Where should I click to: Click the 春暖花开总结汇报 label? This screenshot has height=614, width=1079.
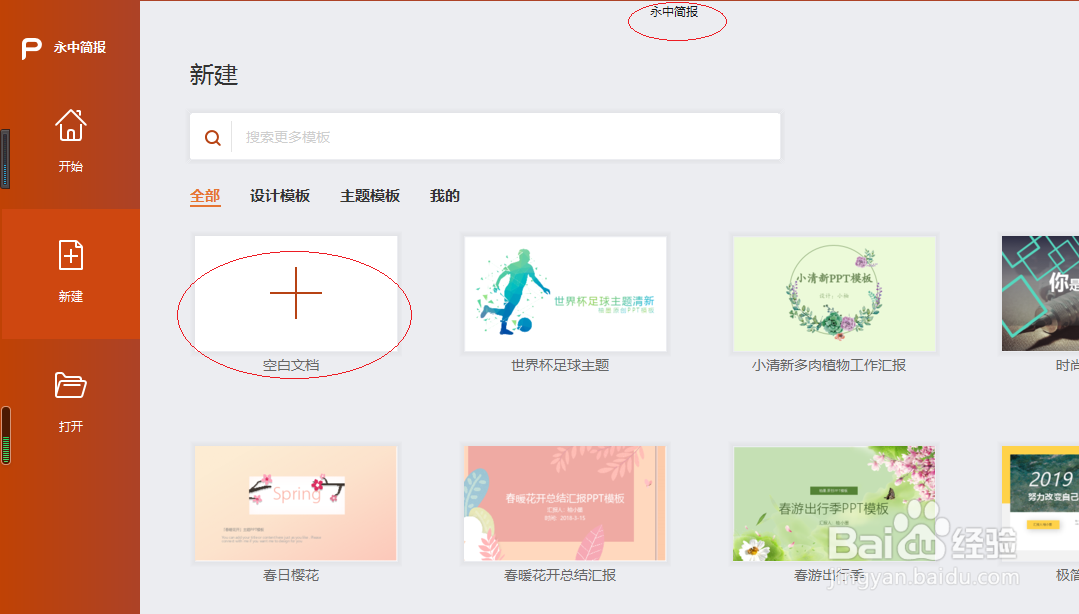coord(560,575)
